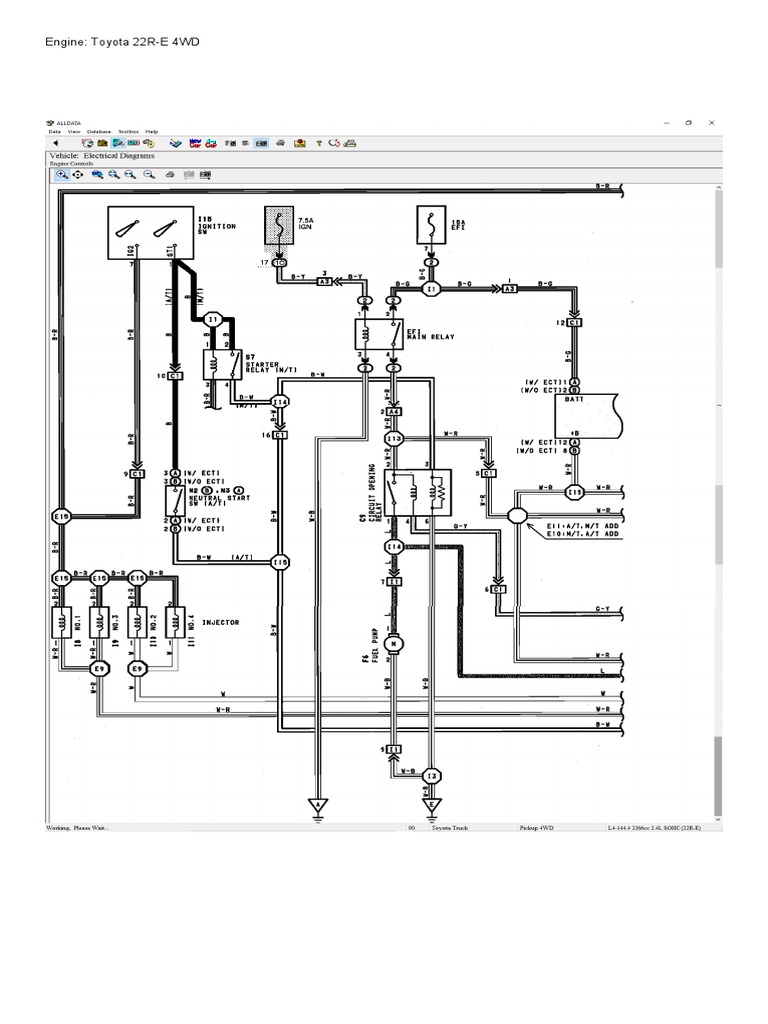Click the gray printer icon in main toolbar
Viewport: 768px width, 1024px height.
pyautogui.click(x=280, y=143)
